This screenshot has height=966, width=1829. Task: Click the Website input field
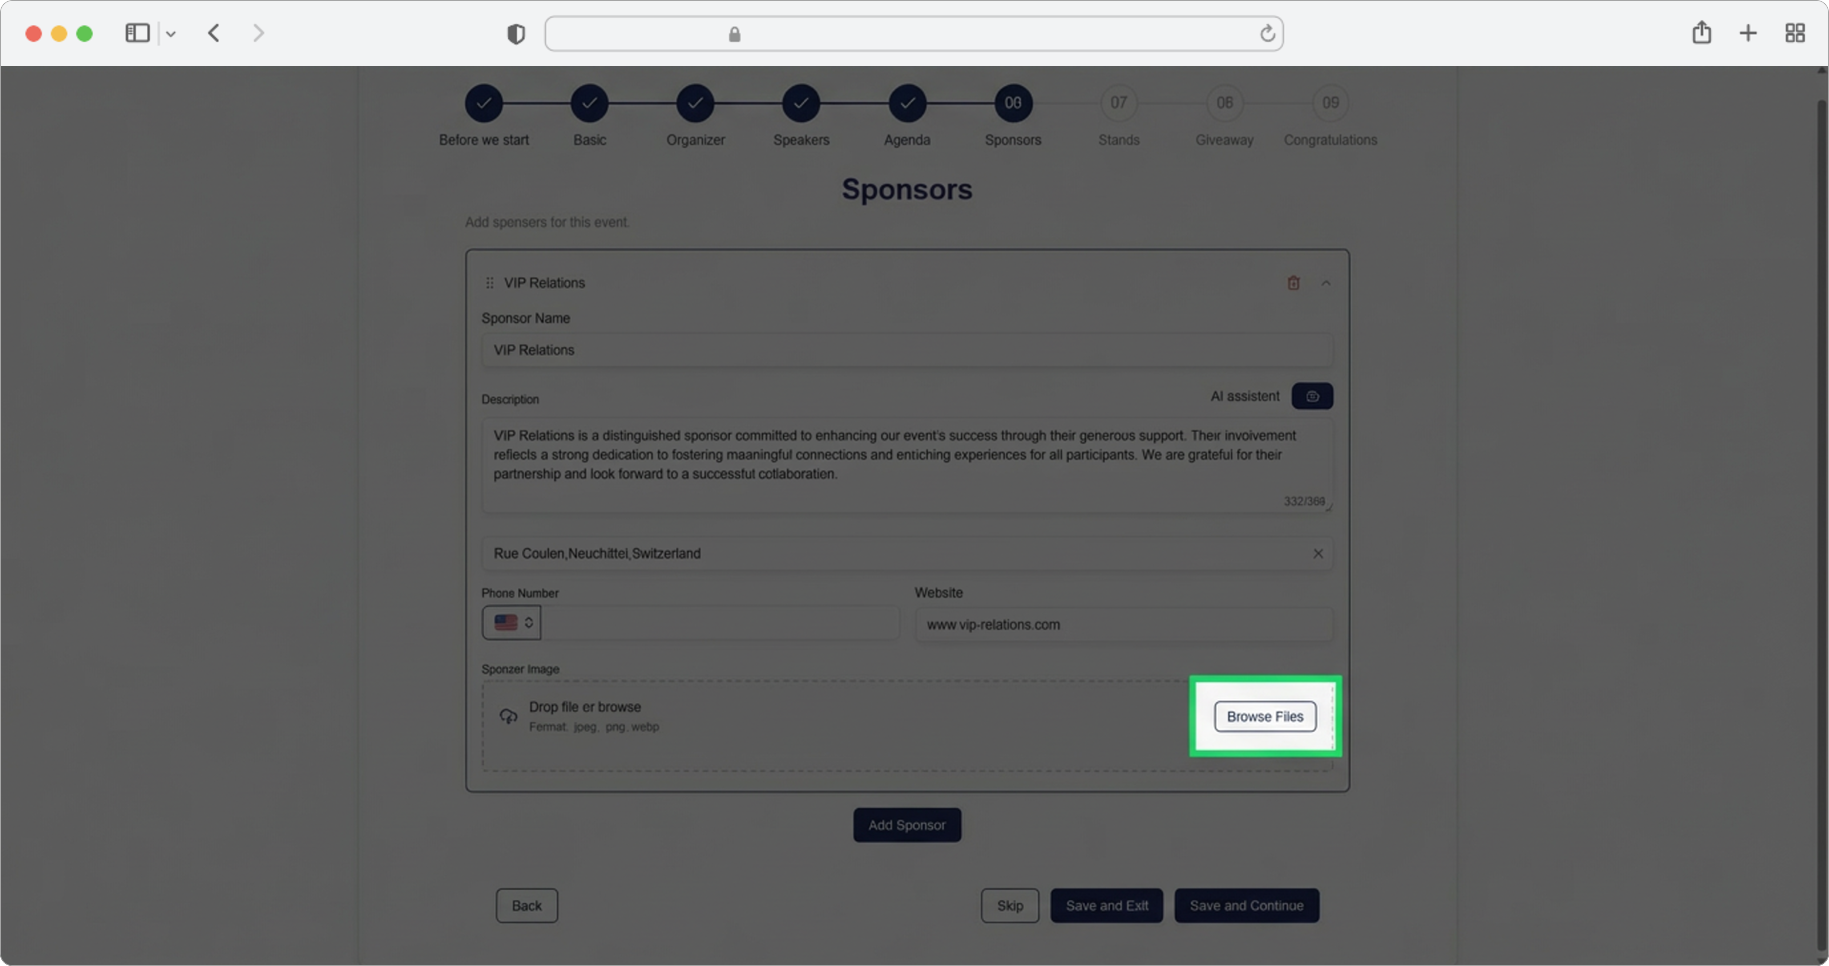(1123, 624)
